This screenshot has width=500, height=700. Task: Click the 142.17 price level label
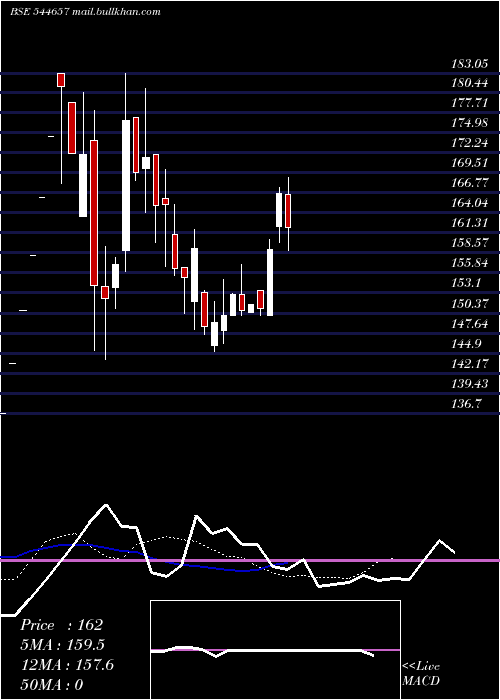point(470,364)
